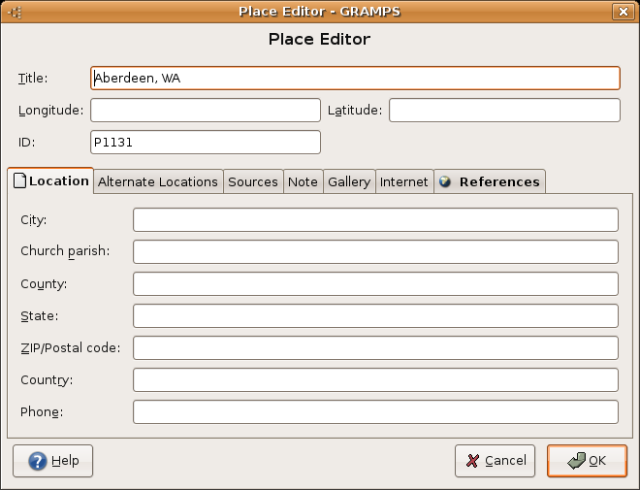Select the ID field containing P1131
640x490 pixels.
(x=205, y=142)
